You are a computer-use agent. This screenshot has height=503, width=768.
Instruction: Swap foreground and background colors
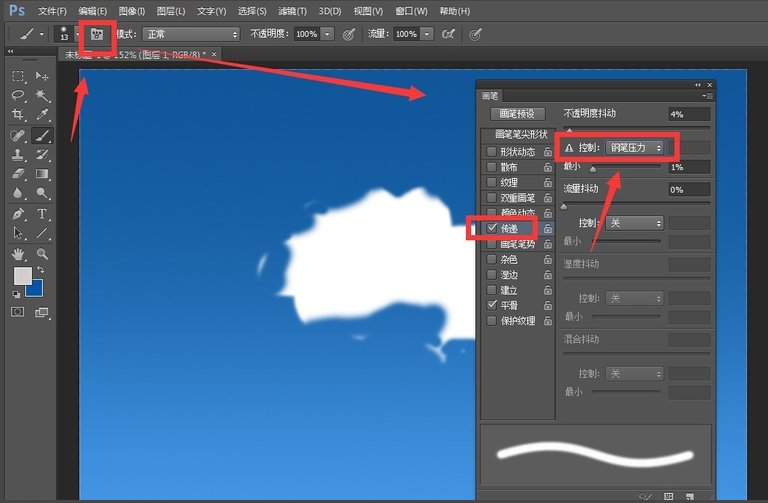[41, 270]
